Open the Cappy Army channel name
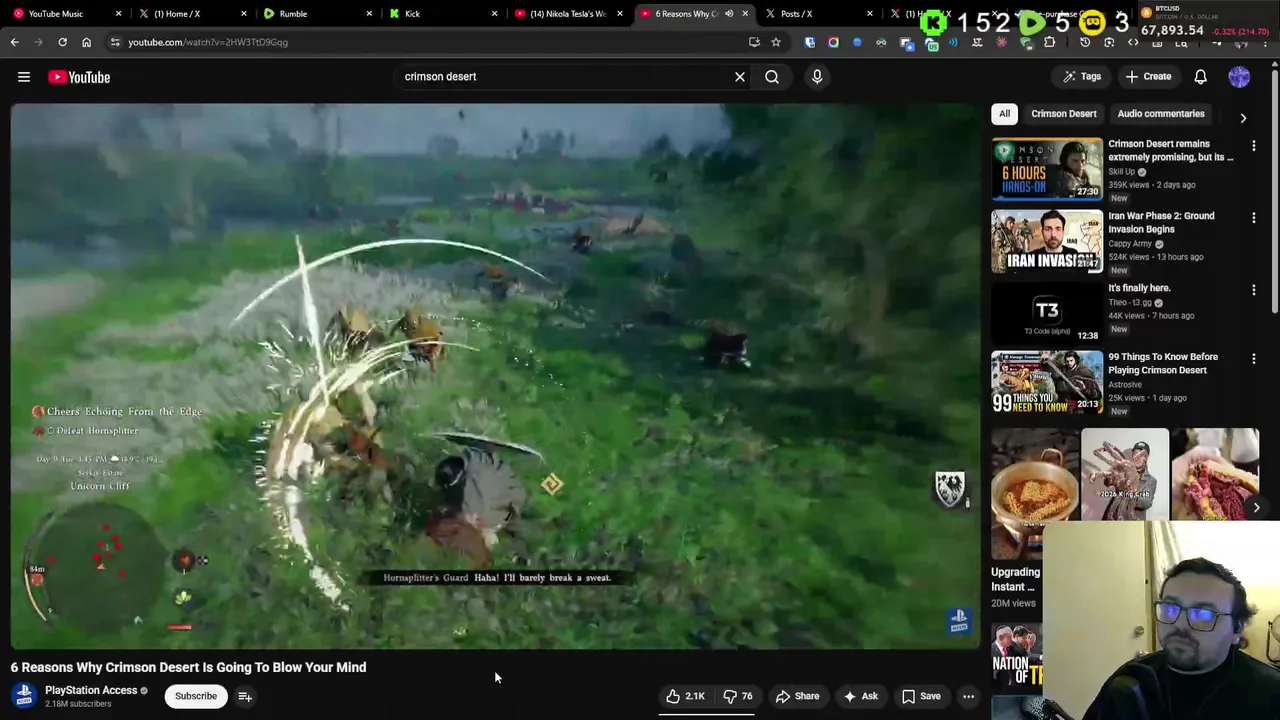The height and width of the screenshot is (720, 1280). (x=1130, y=244)
